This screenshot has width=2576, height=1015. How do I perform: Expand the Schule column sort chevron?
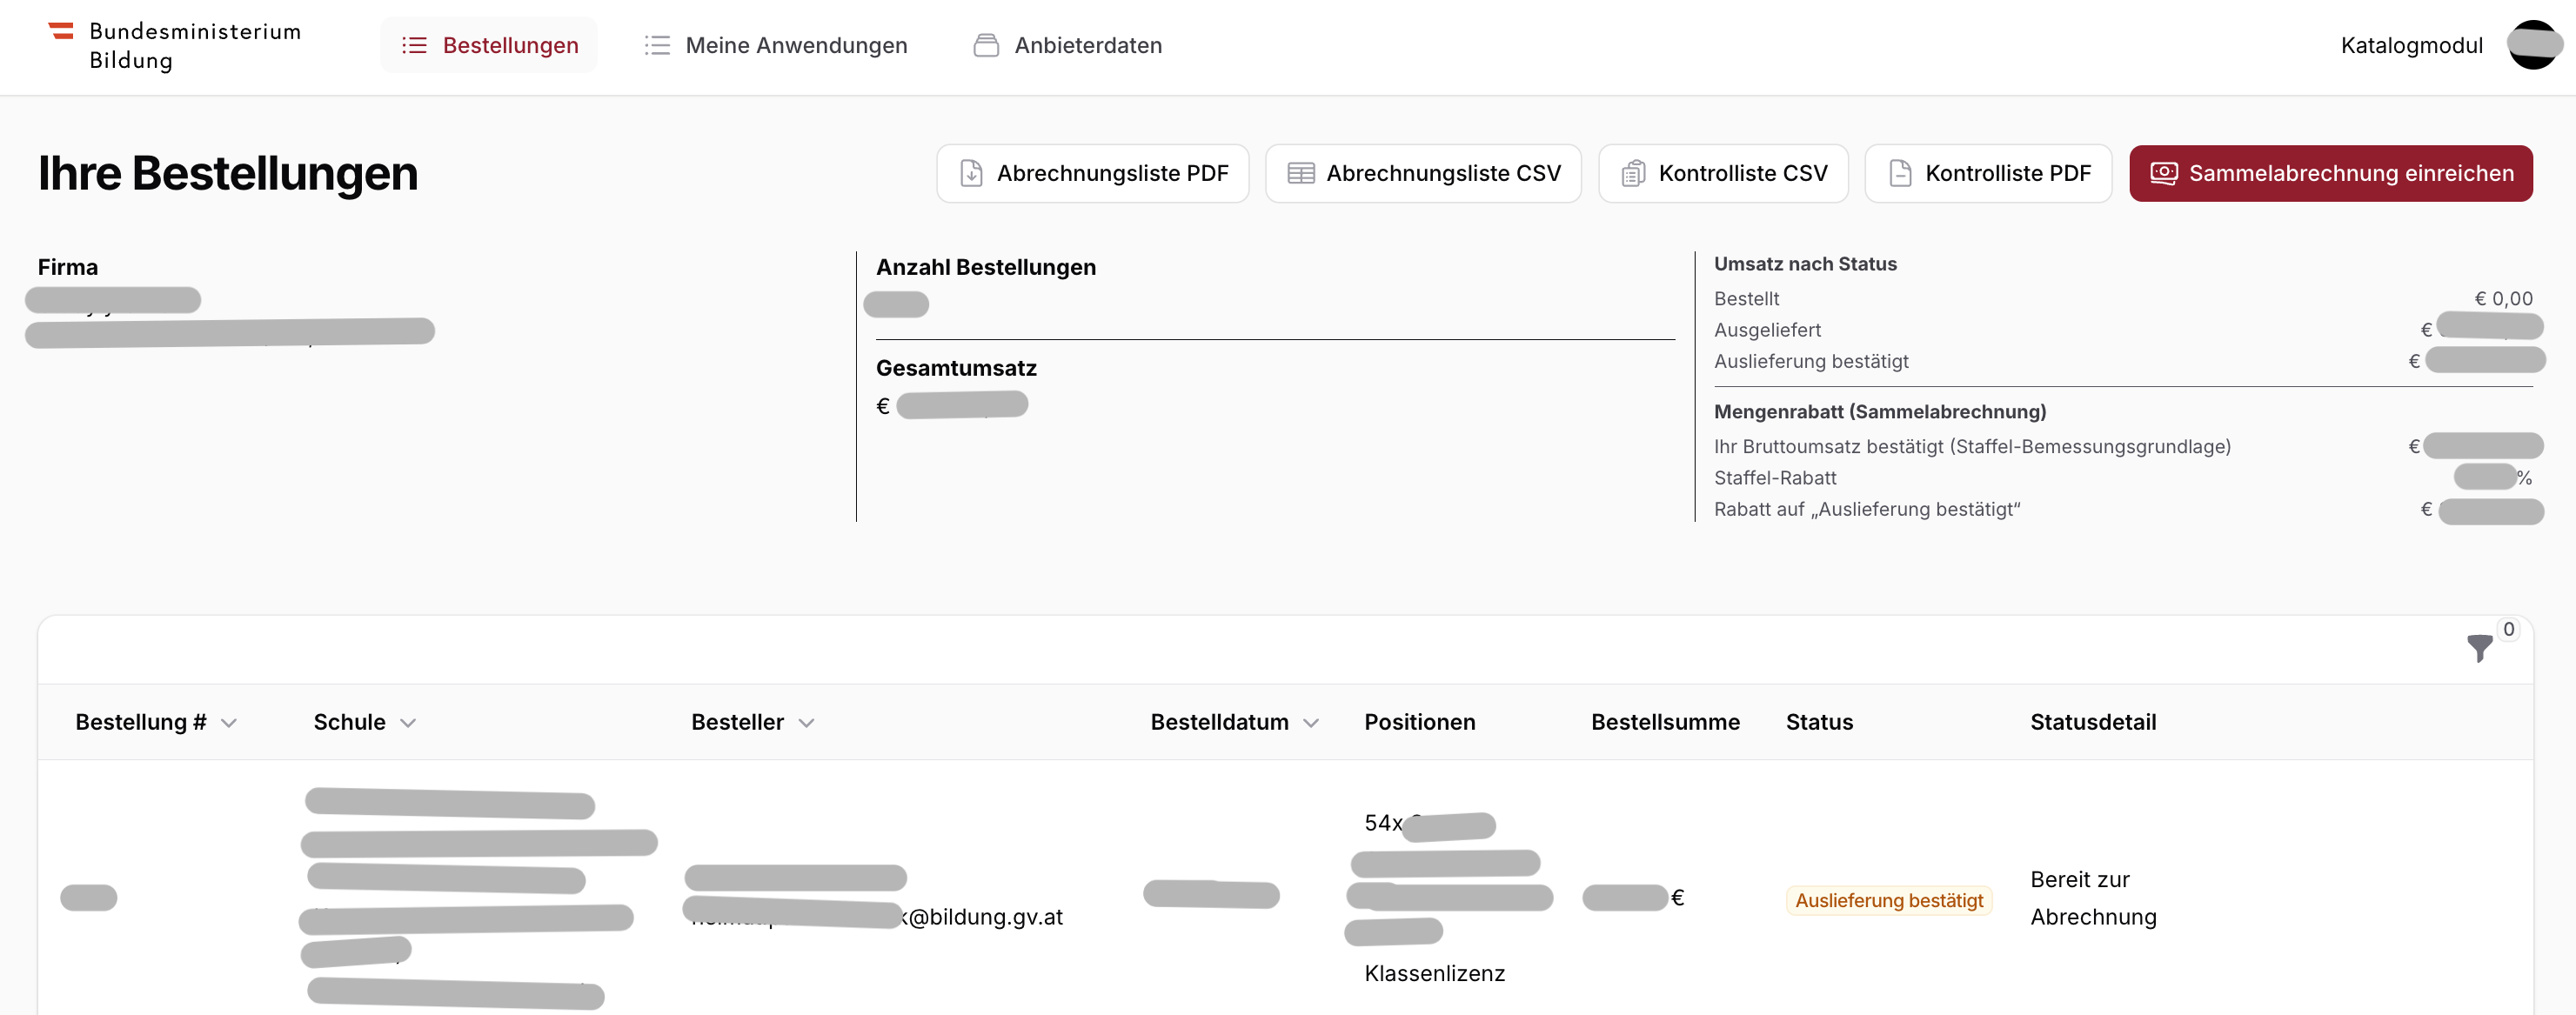click(408, 723)
